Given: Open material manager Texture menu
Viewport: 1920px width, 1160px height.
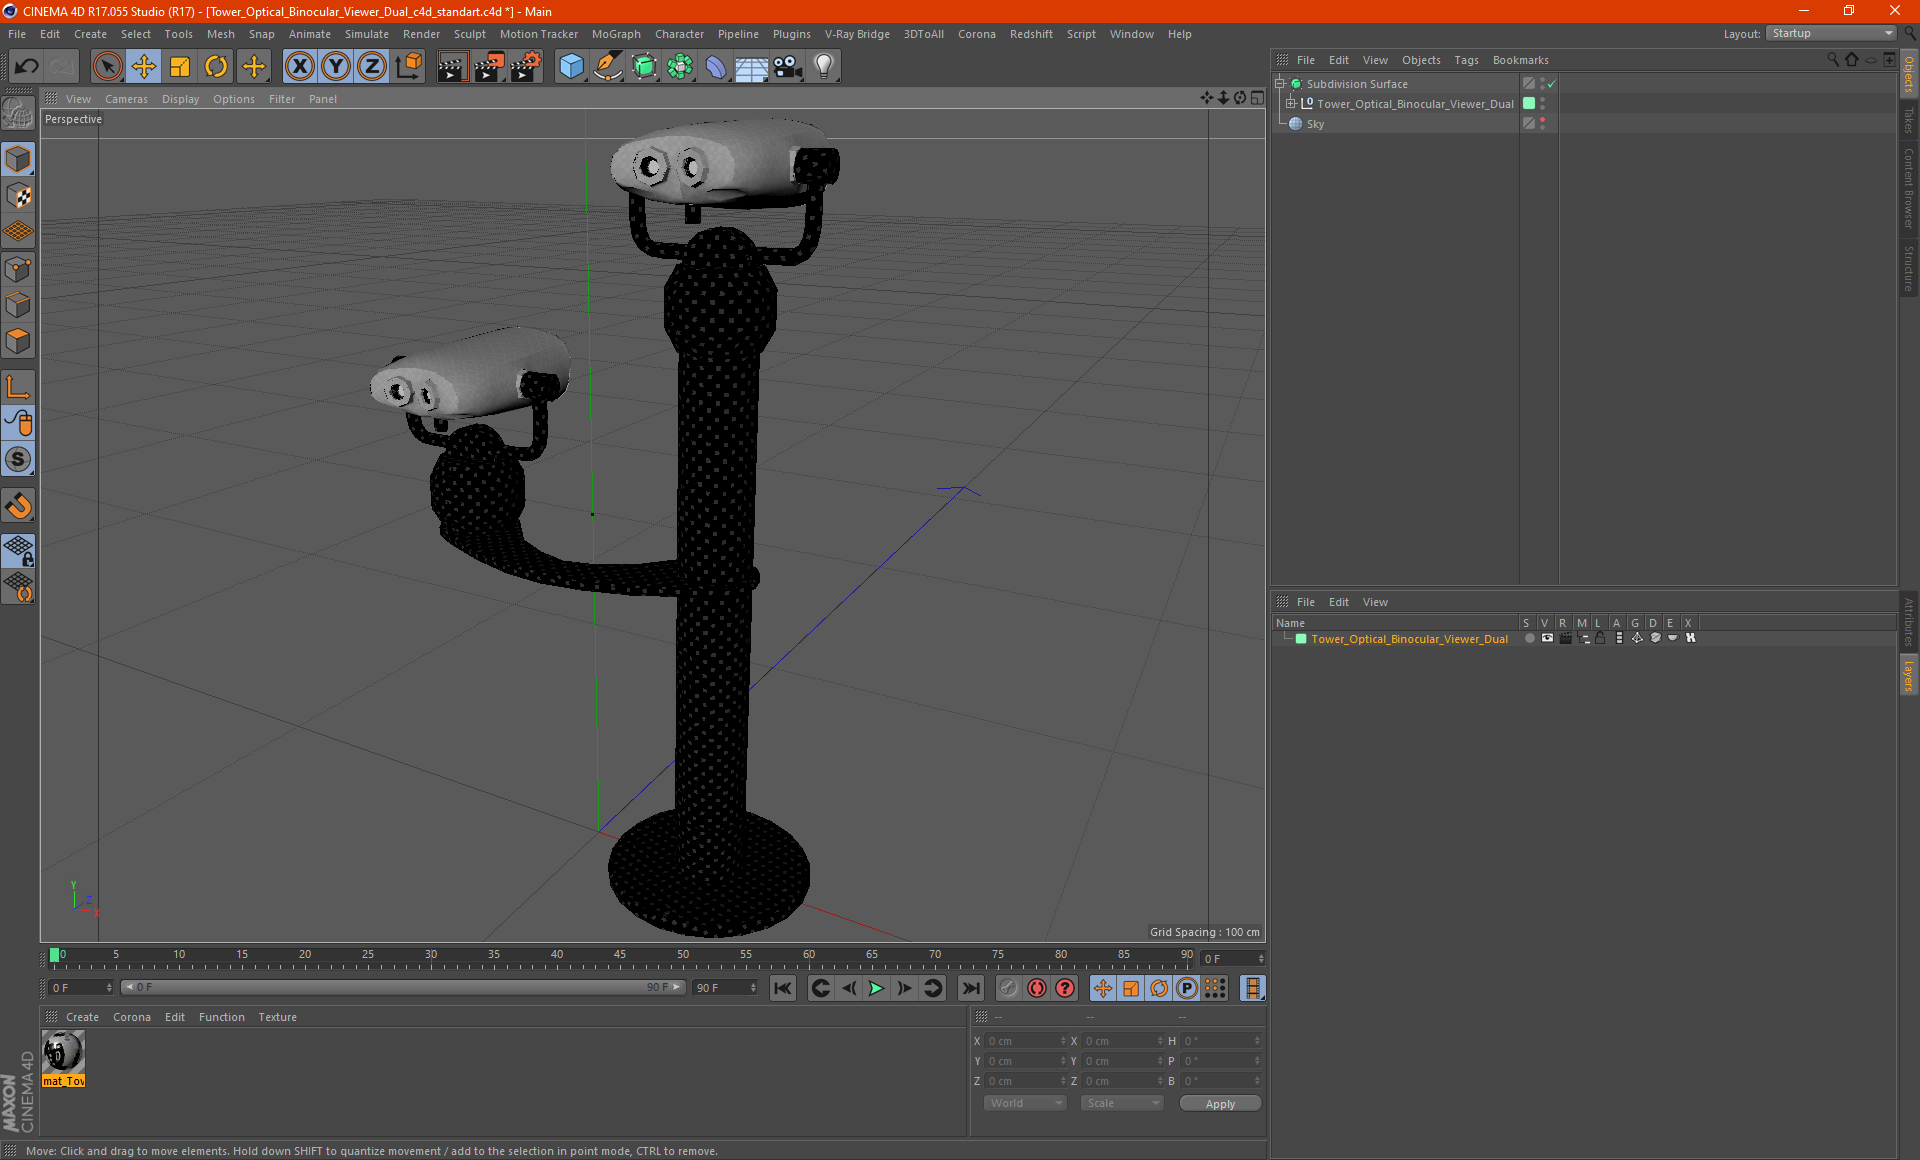Looking at the screenshot, I should [277, 1017].
